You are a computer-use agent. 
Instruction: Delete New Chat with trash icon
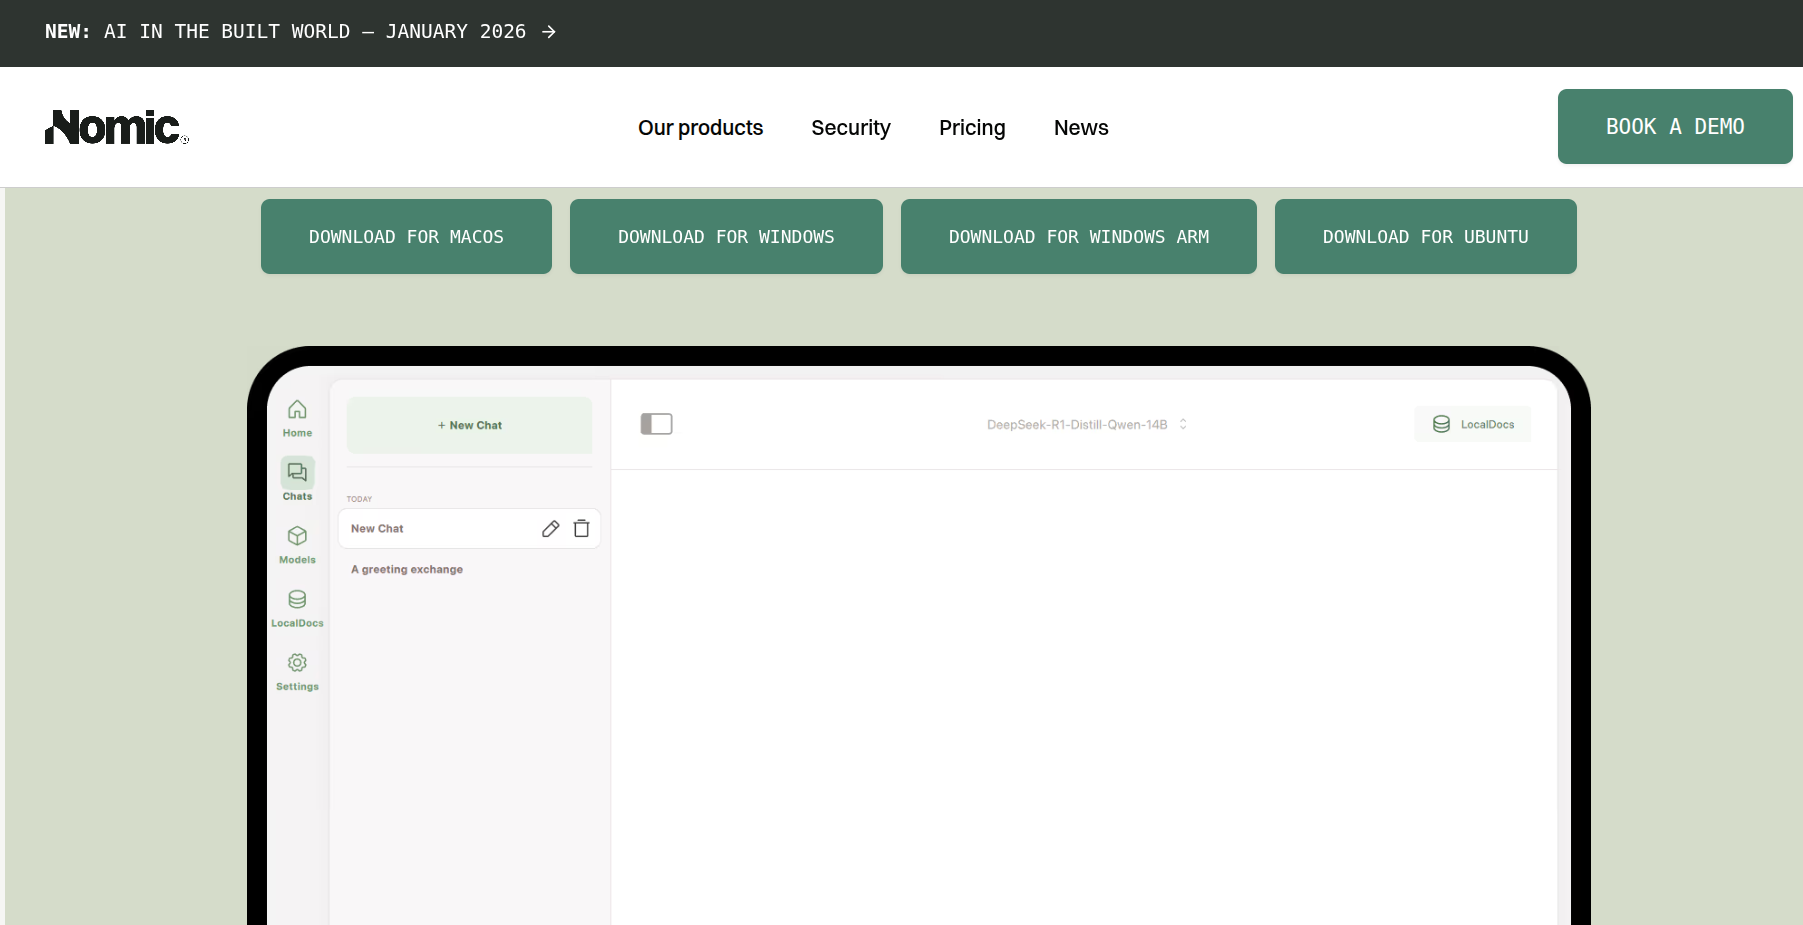581,529
